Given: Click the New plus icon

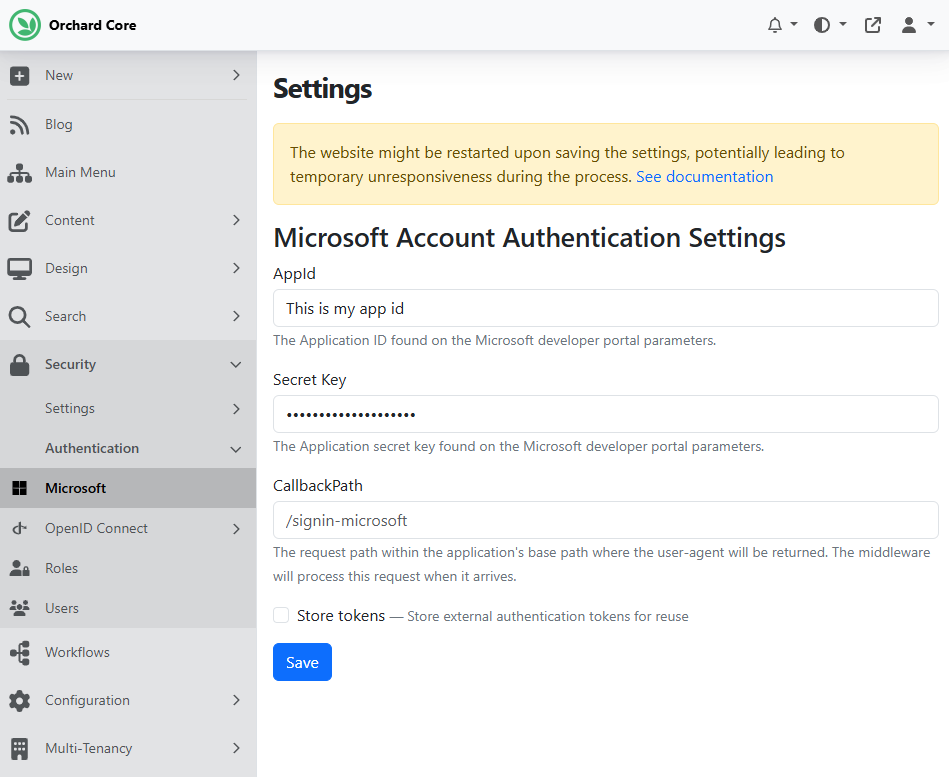Looking at the screenshot, I should point(19,76).
